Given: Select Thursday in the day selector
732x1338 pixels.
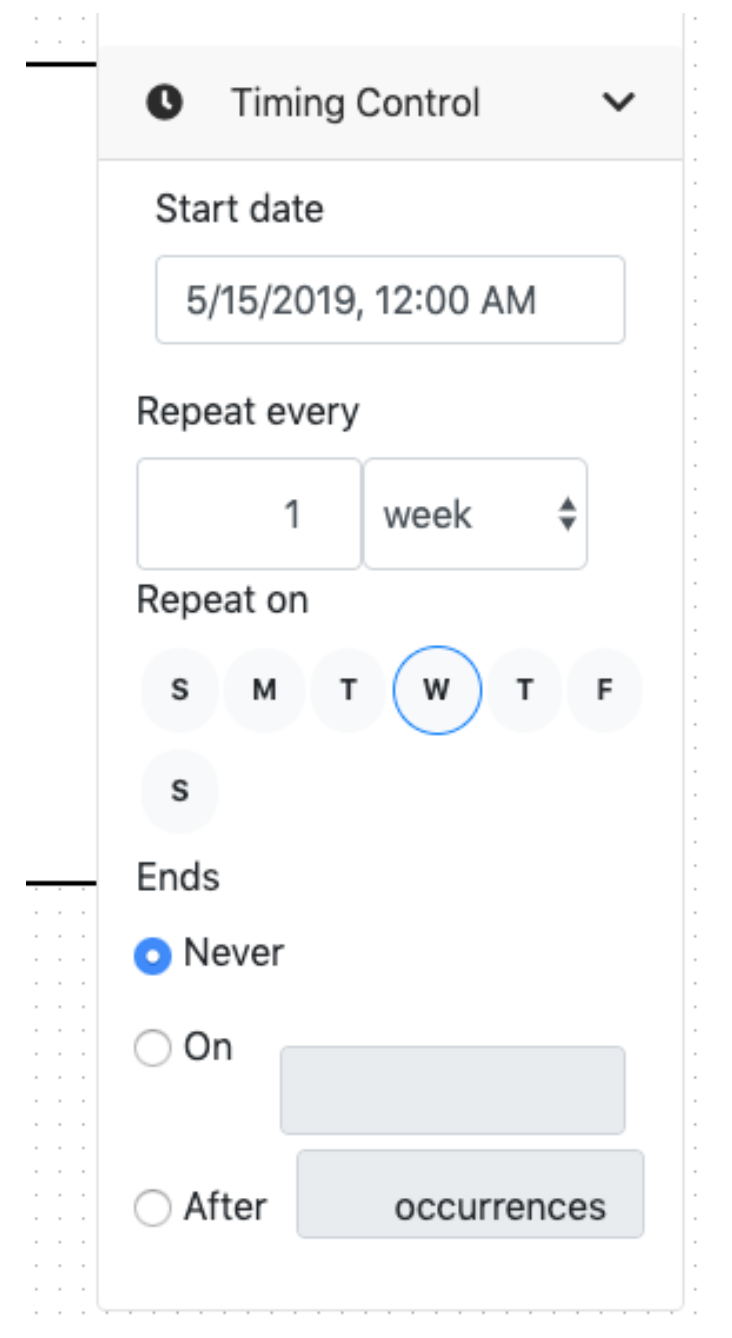Looking at the screenshot, I should pyautogui.click(x=522, y=688).
